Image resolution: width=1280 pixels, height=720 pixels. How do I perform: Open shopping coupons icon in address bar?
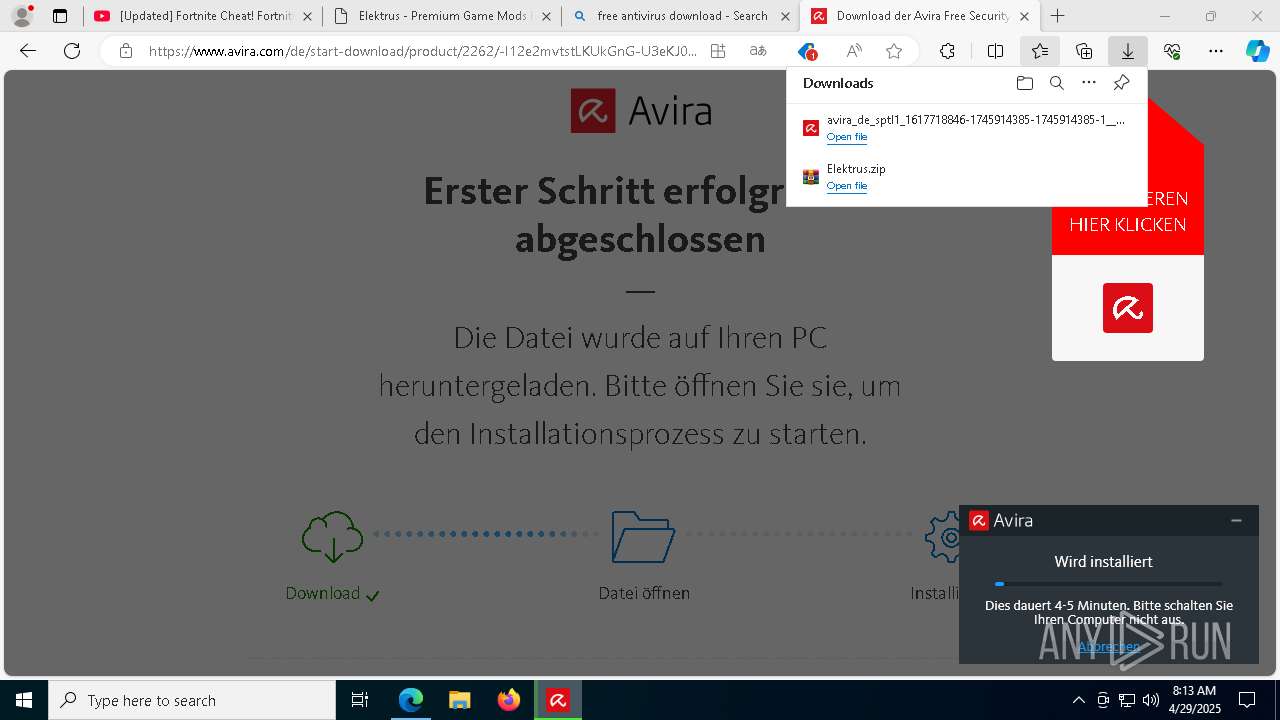(x=807, y=51)
